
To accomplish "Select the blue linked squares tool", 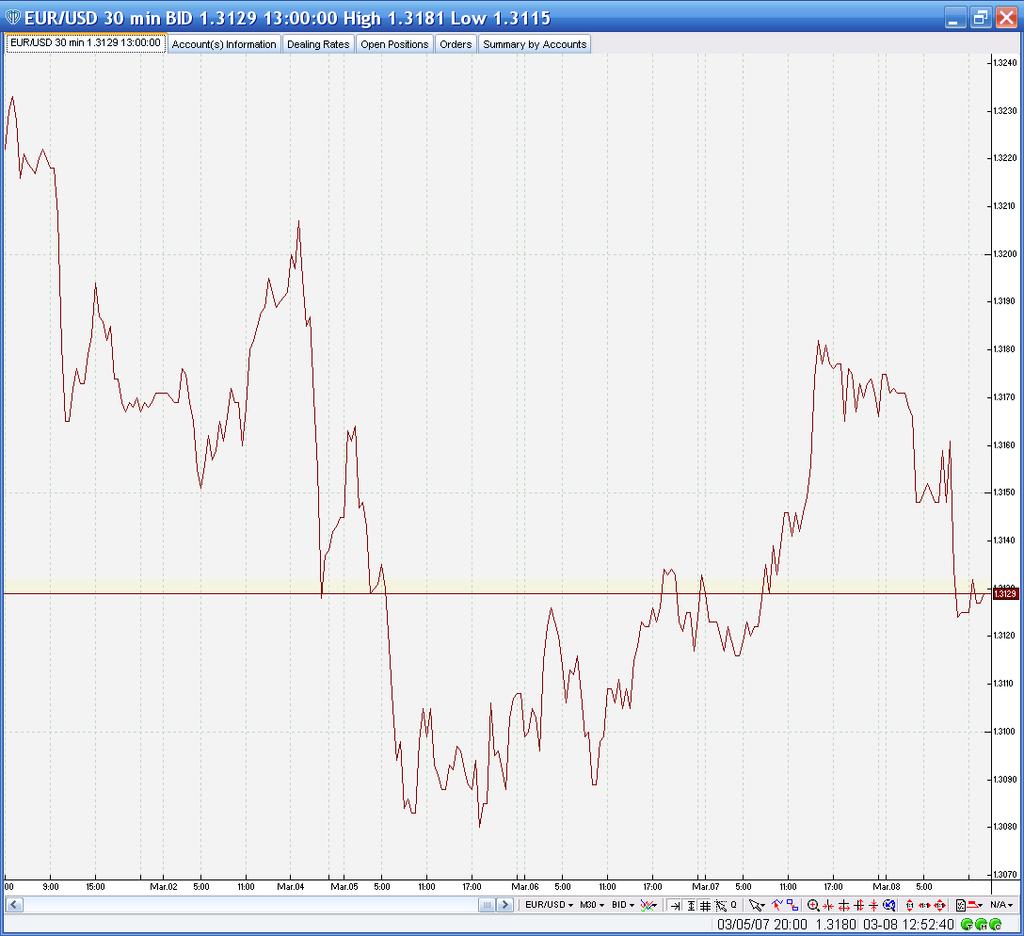I will [792, 905].
